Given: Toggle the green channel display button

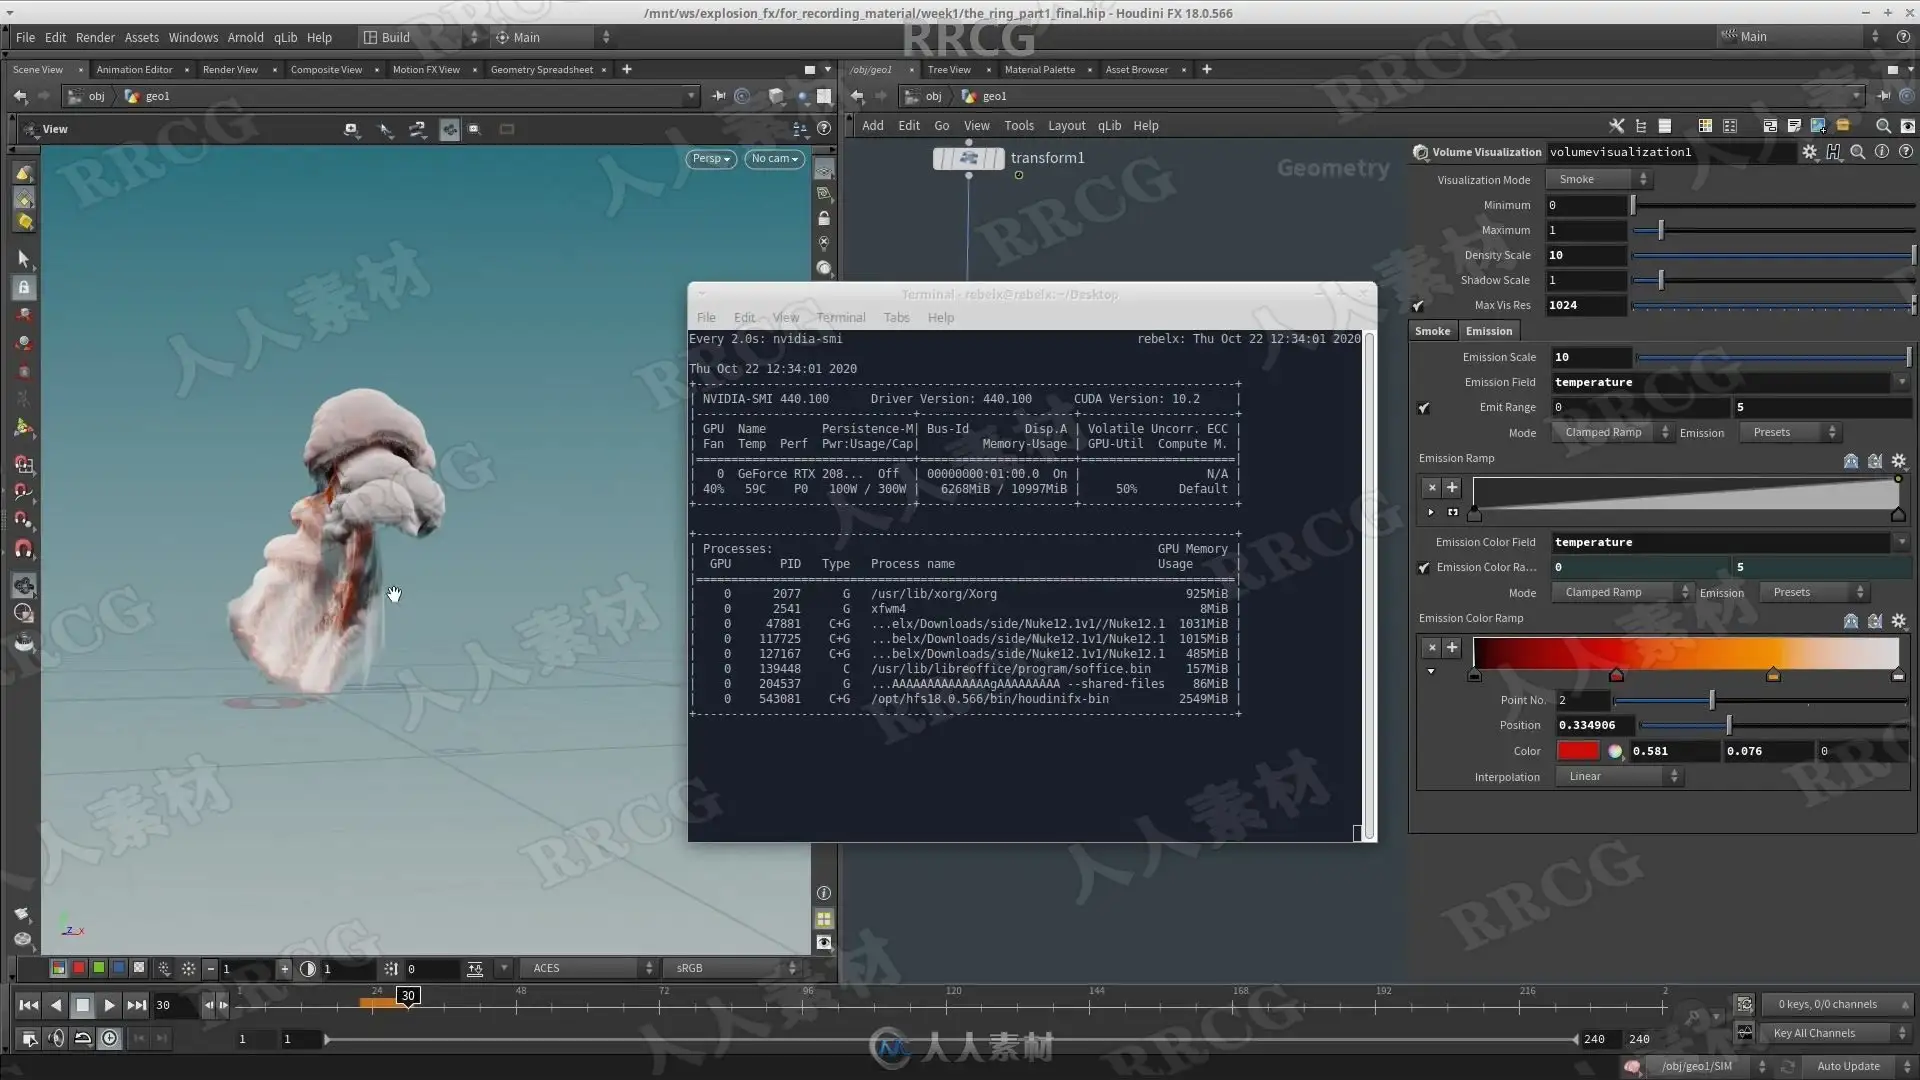Looking at the screenshot, I should (x=99, y=968).
